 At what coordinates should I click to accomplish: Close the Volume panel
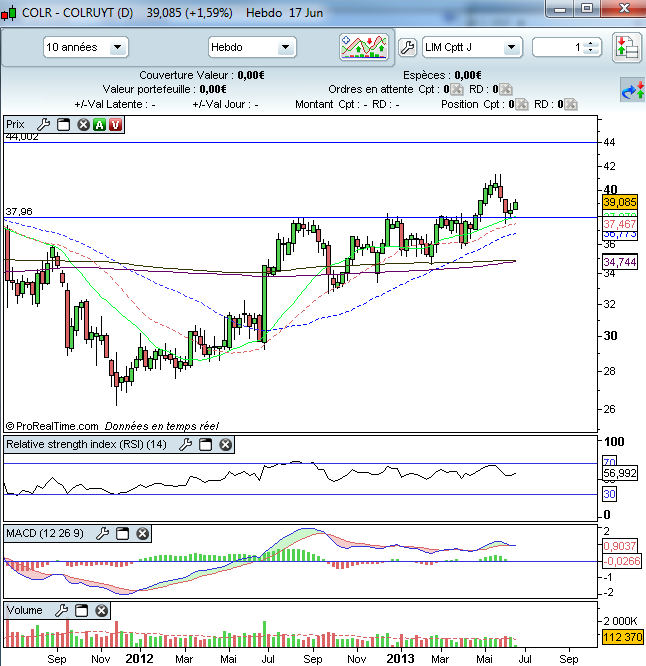[102, 611]
